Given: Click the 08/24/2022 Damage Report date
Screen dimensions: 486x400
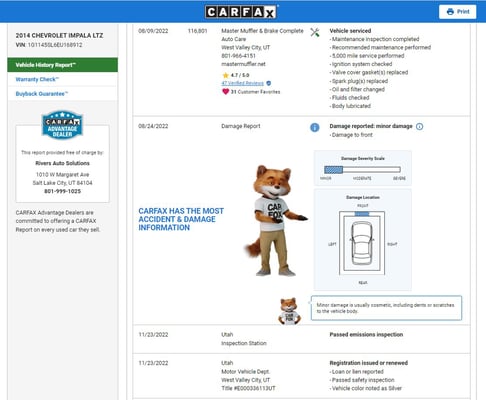Looking at the screenshot, I should click(153, 126).
